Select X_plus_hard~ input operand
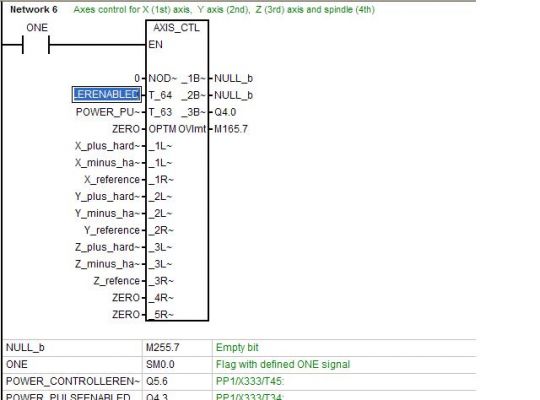The height and width of the screenshot is (400, 540). pyautogui.click(x=107, y=146)
